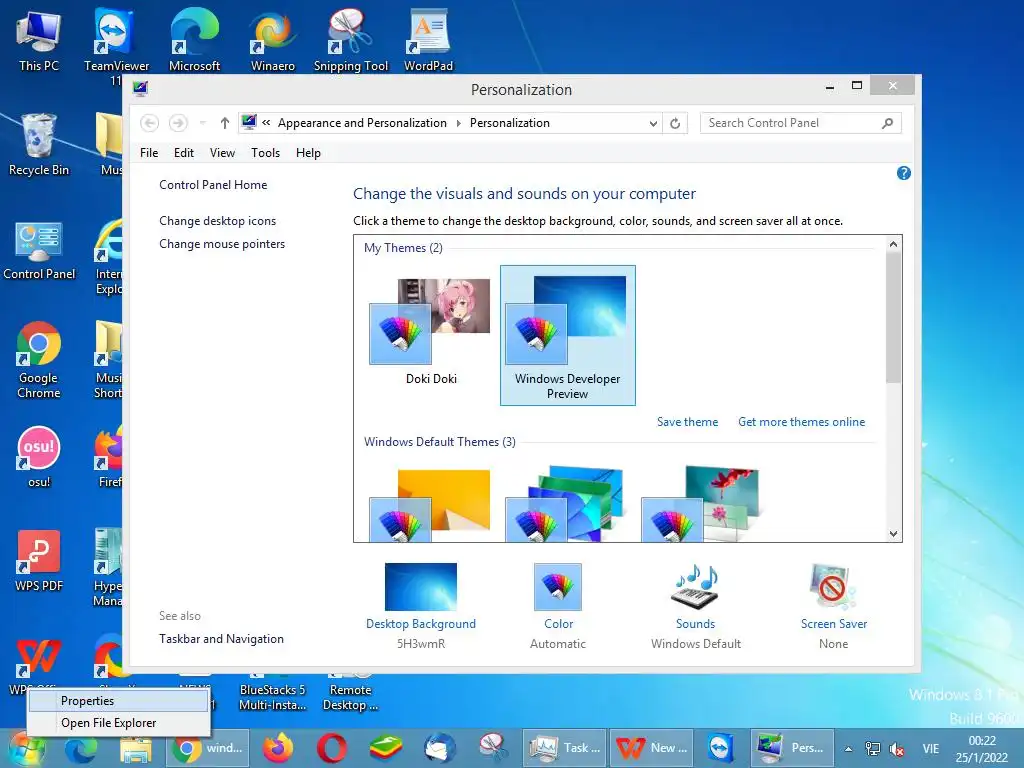The height and width of the screenshot is (768, 1024).
Task: Choose Properties in context menu
Action: [x=118, y=701]
